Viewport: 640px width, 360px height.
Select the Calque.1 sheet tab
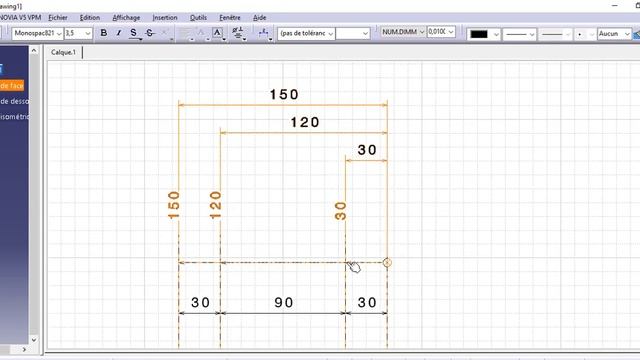coord(64,52)
